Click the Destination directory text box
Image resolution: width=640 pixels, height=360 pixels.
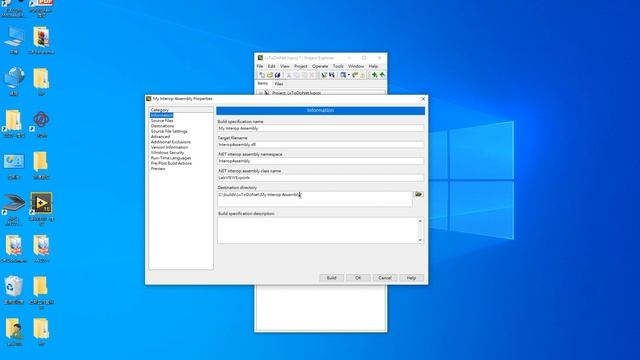click(315, 199)
